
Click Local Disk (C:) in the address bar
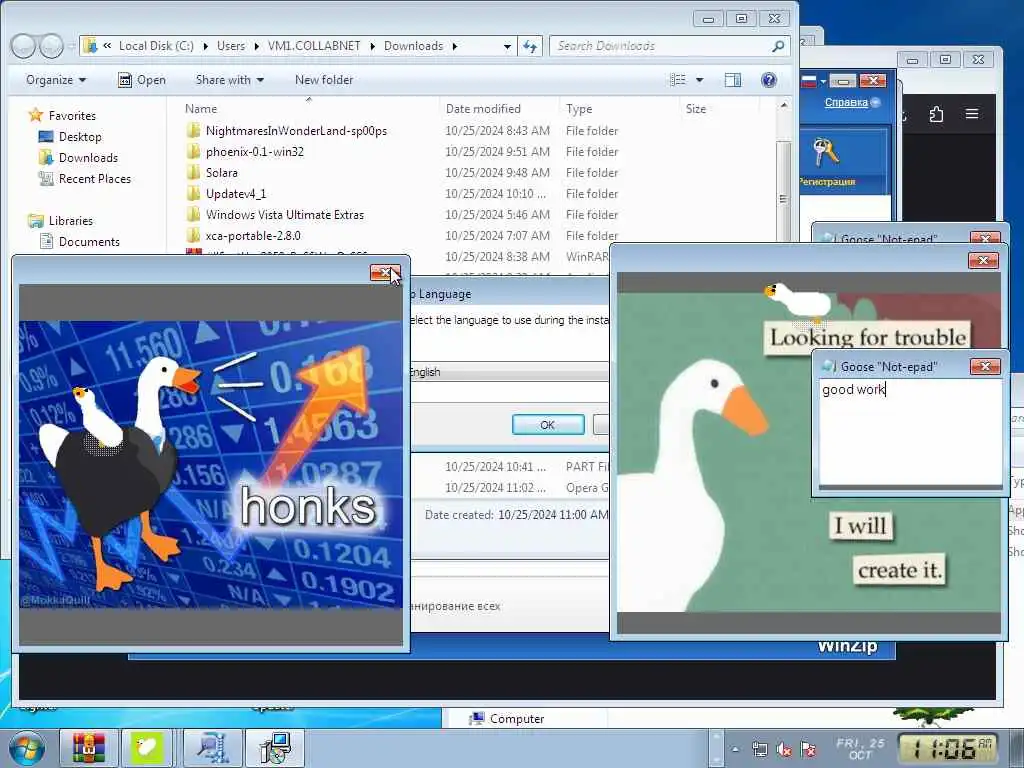click(156, 46)
